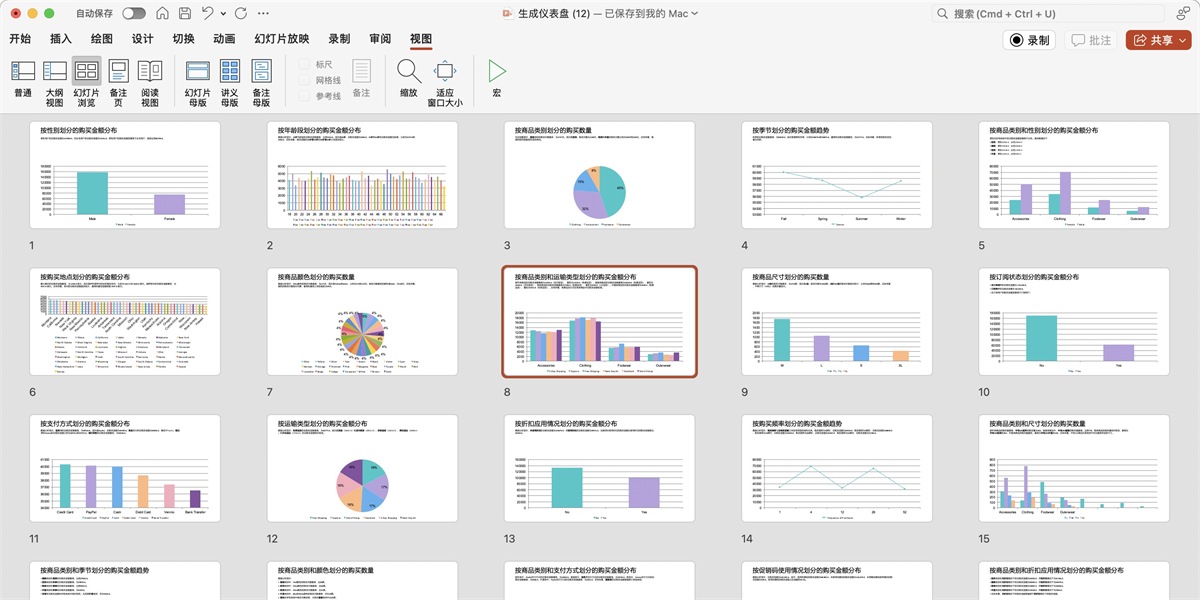Switch to 普通 normal view
This screenshot has width=1200, height=600.
point(22,80)
